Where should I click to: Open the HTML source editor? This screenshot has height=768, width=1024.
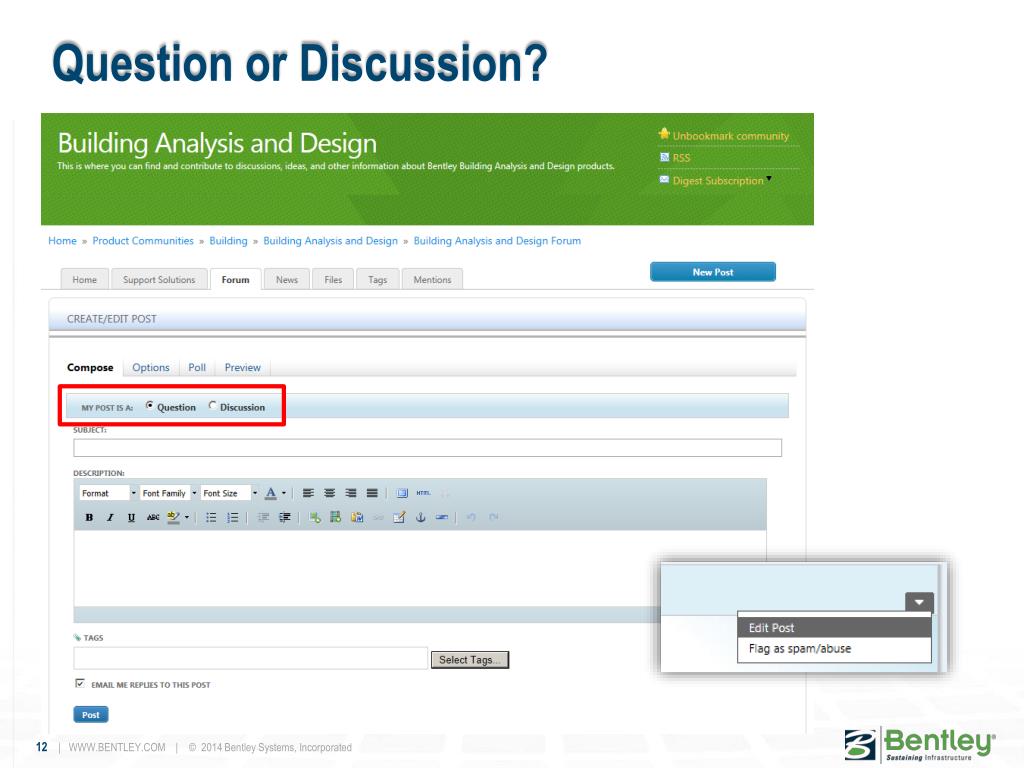tap(423, 493)
